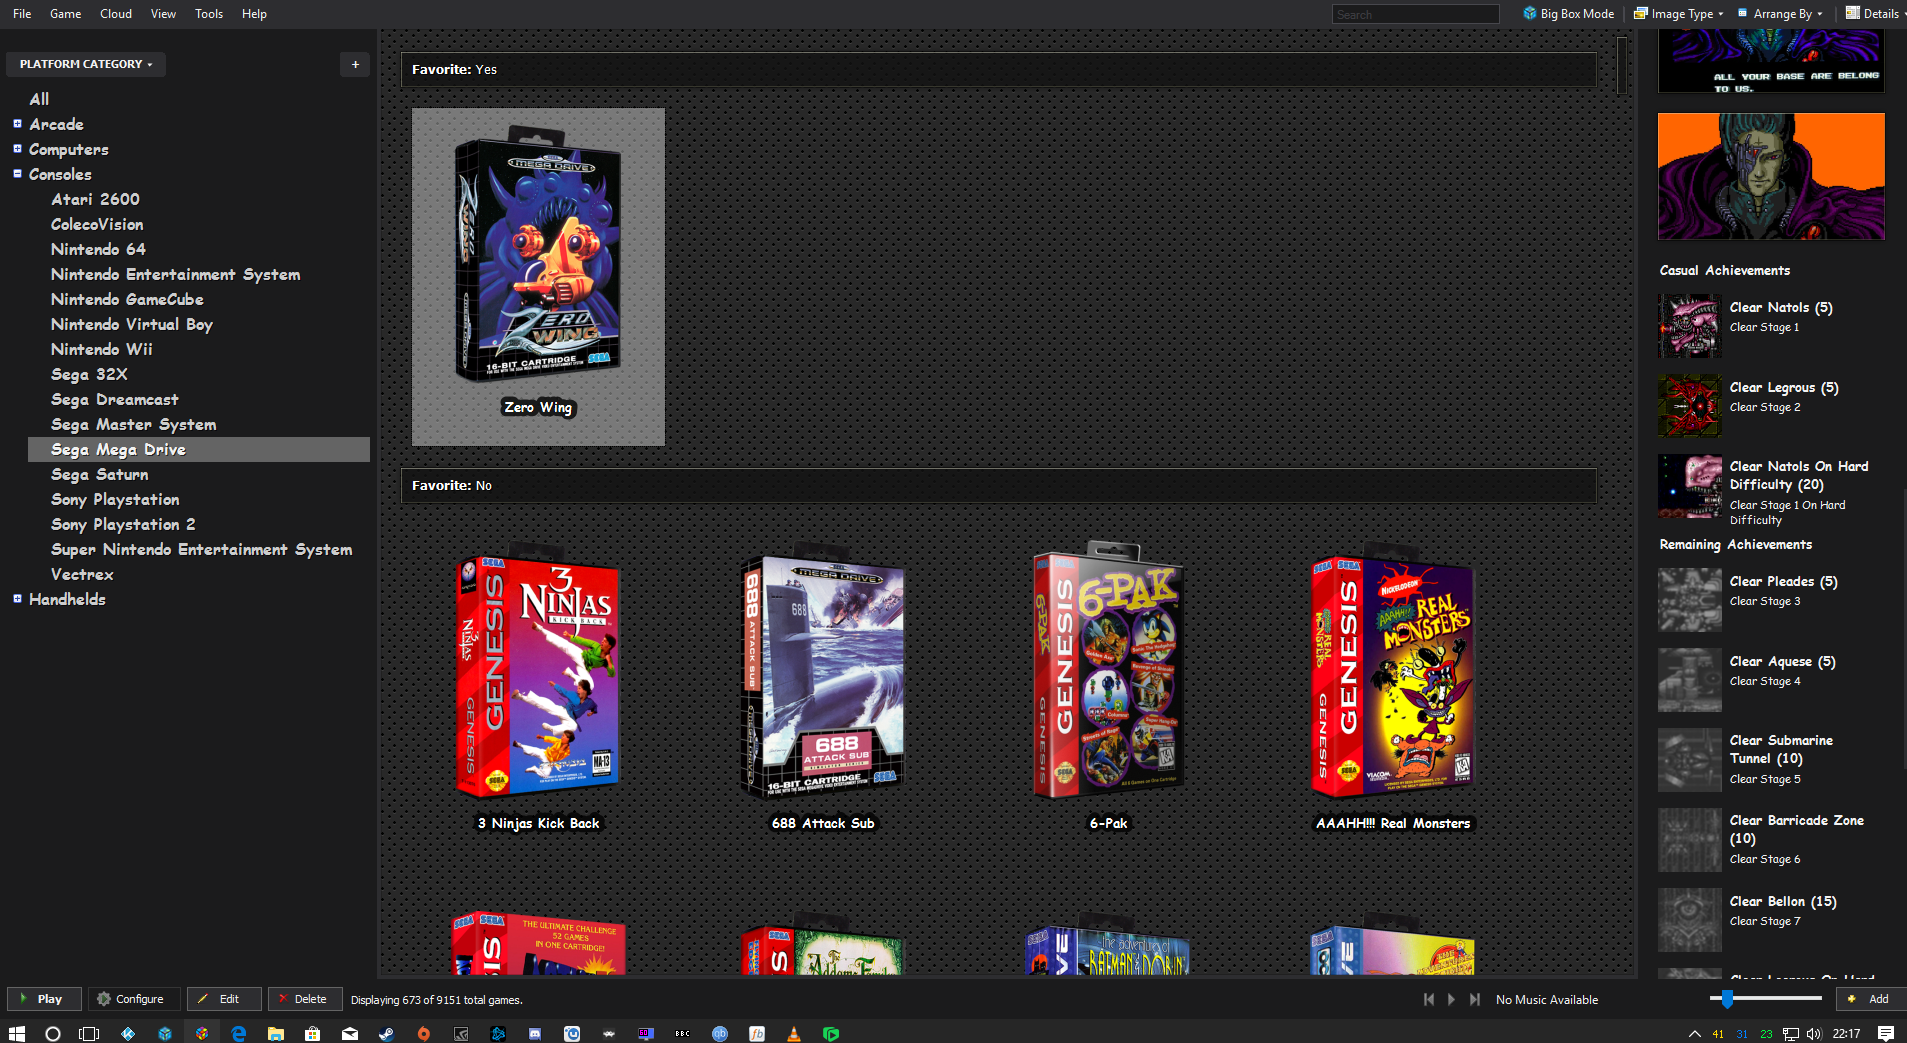The width and height of the screenshot is (1907, 1043).
Task: Open the Platform Category dropdown
Action: point(86,64)
